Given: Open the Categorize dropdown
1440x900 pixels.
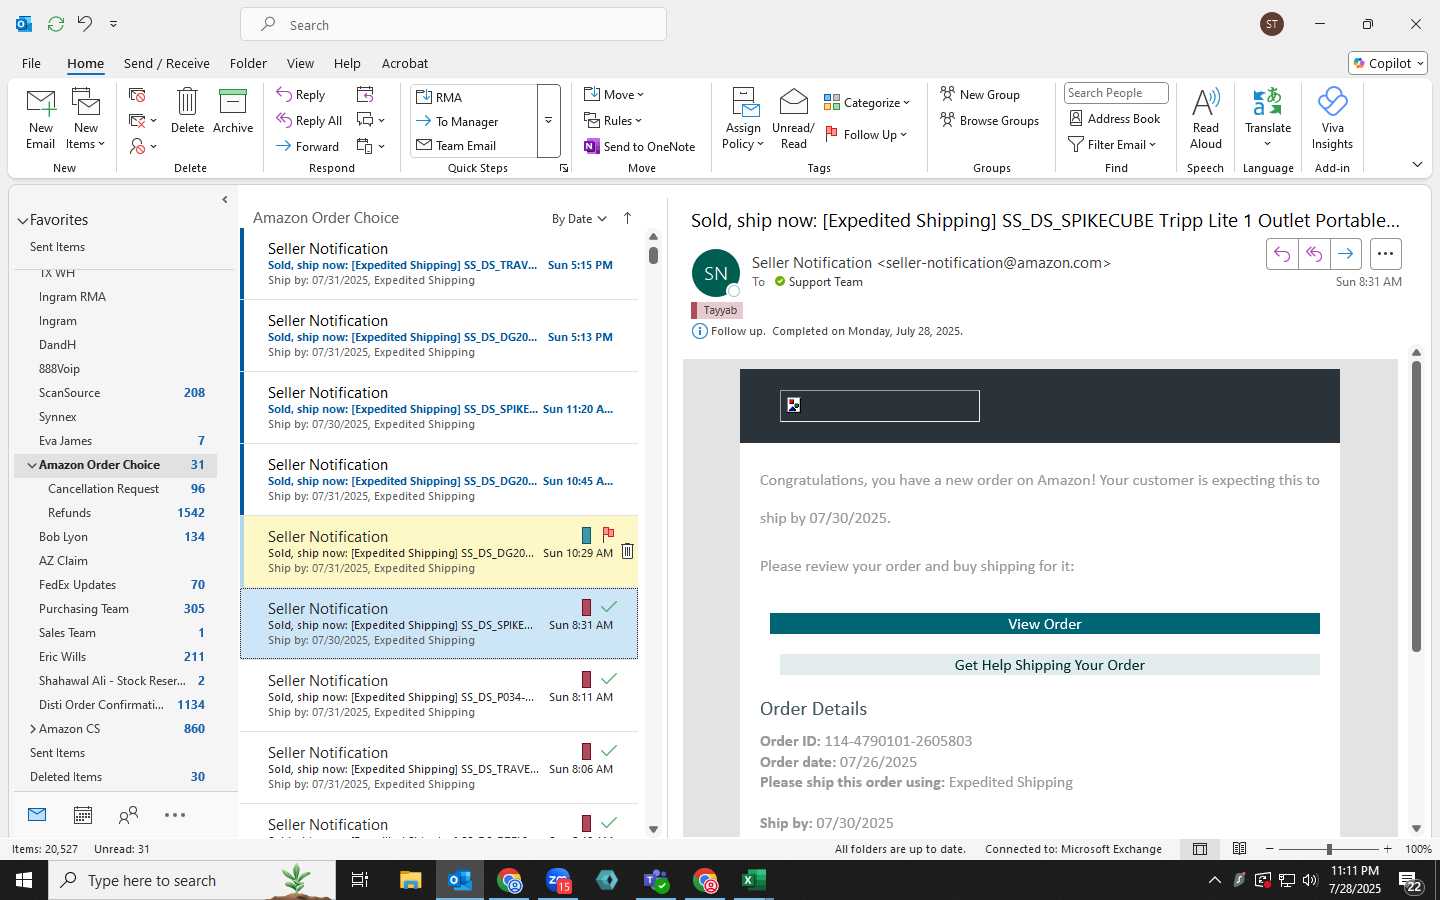Looking at the screenshot, I should click(x=867, y=102).
